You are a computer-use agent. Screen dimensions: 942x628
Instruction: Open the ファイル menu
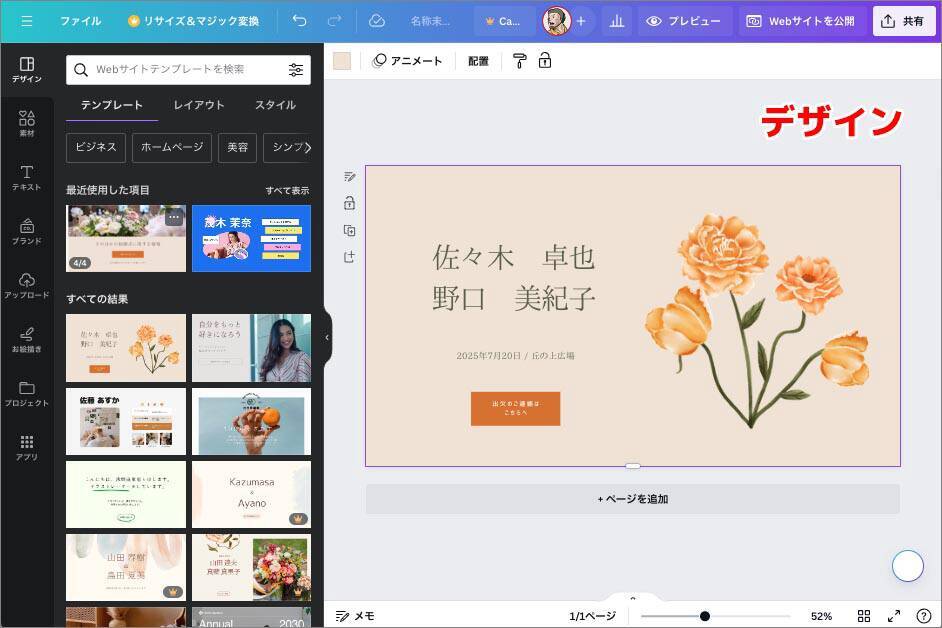tap(80, 21)
